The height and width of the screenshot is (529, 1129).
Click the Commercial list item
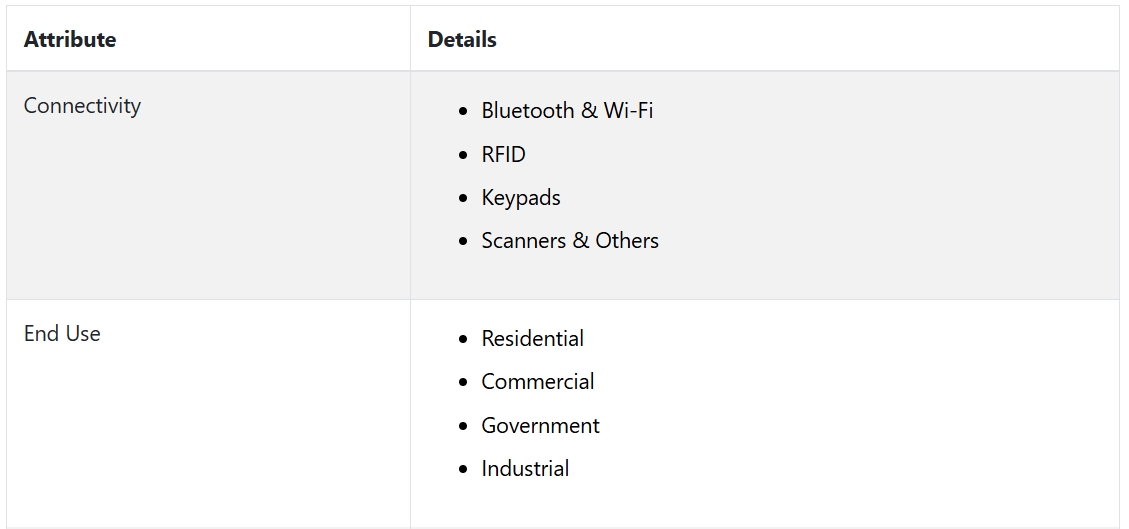click(x=538, y=381)
